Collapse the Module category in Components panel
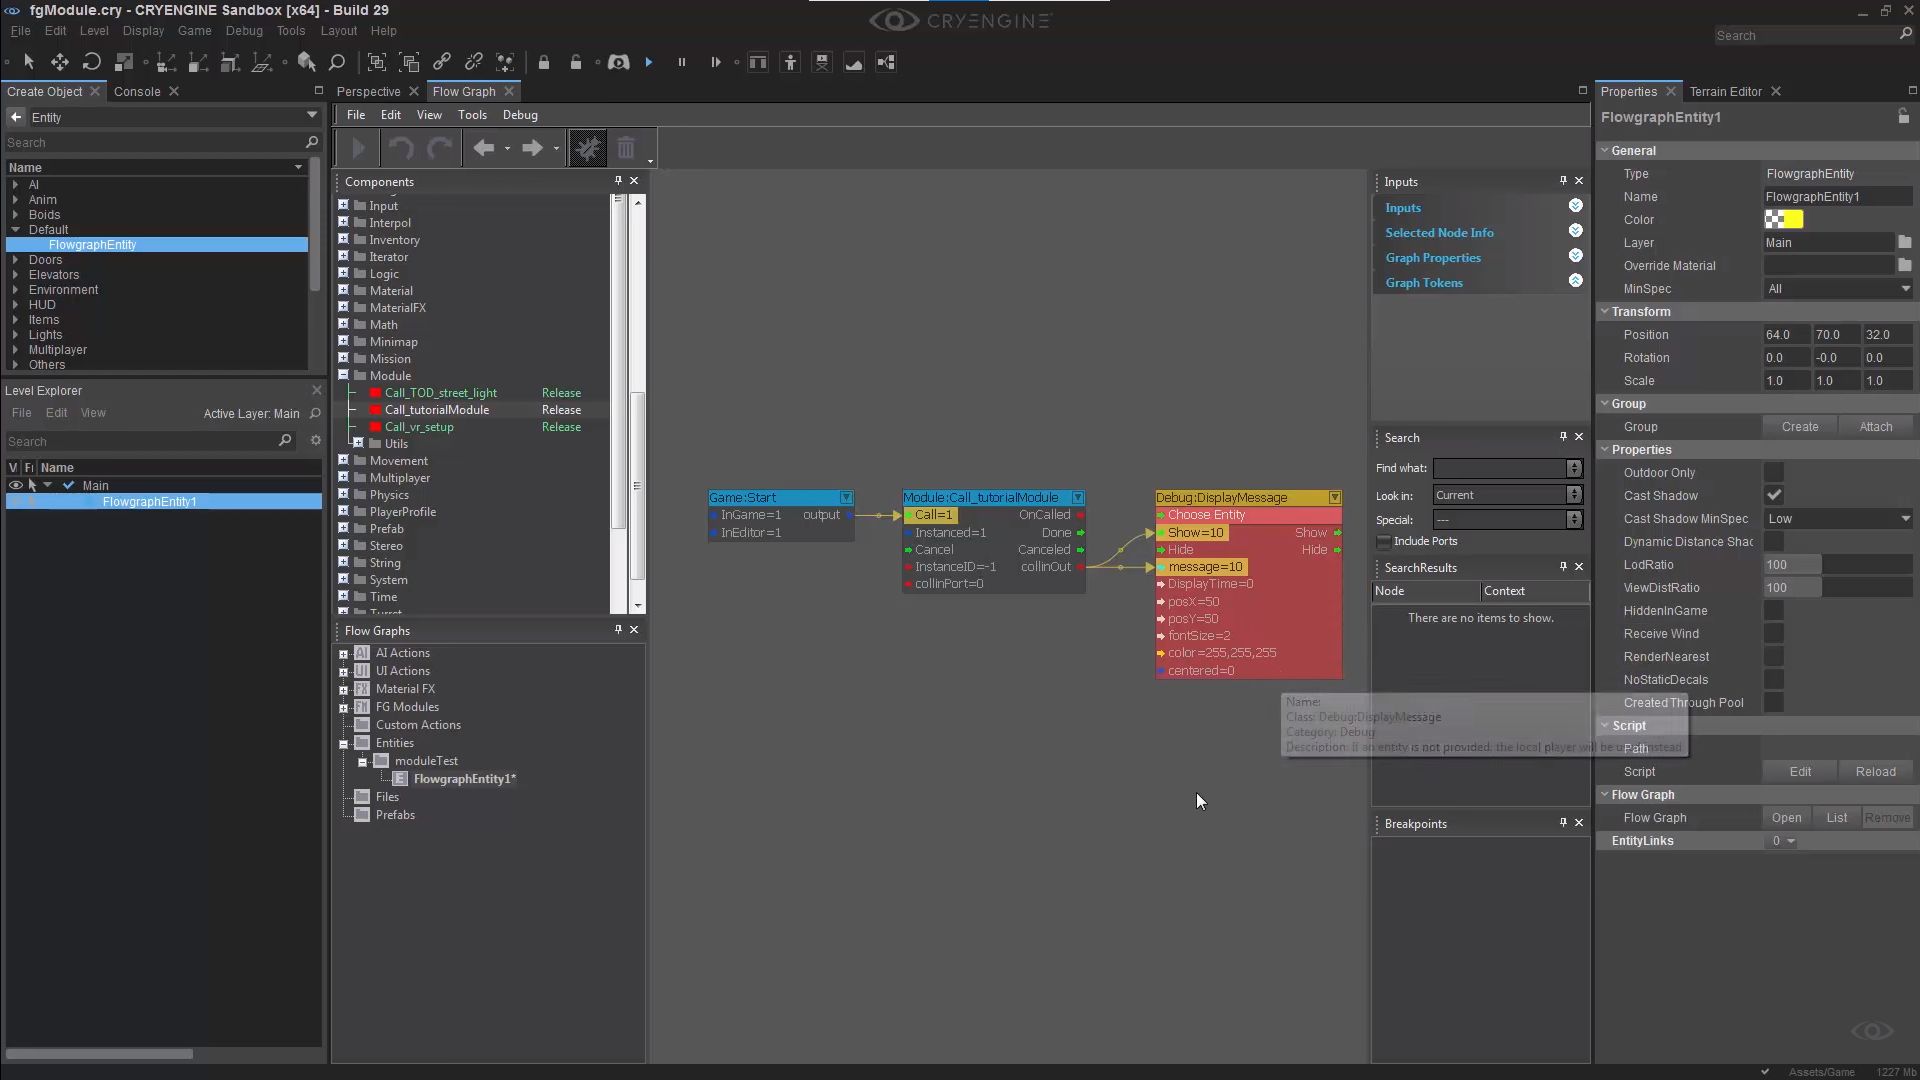1920x1080 pixels. pos(343,375)
